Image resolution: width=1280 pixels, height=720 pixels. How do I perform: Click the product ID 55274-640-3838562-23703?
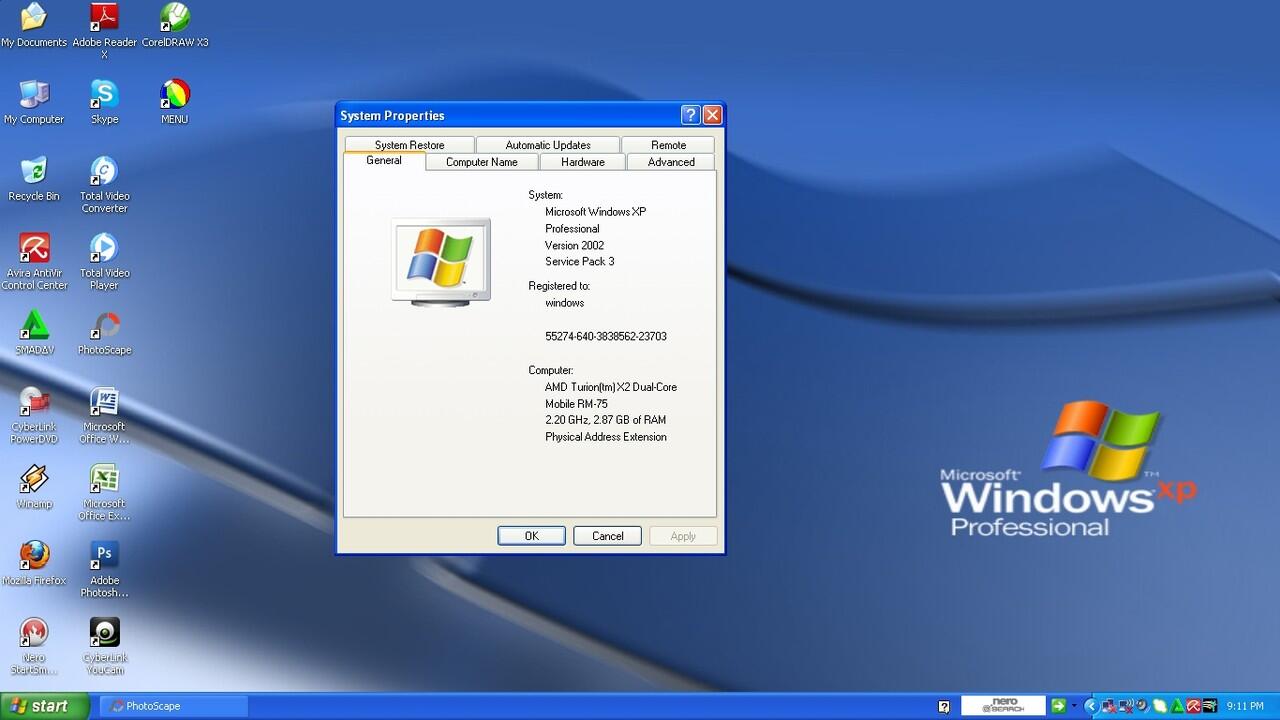[x=606, y=336]
